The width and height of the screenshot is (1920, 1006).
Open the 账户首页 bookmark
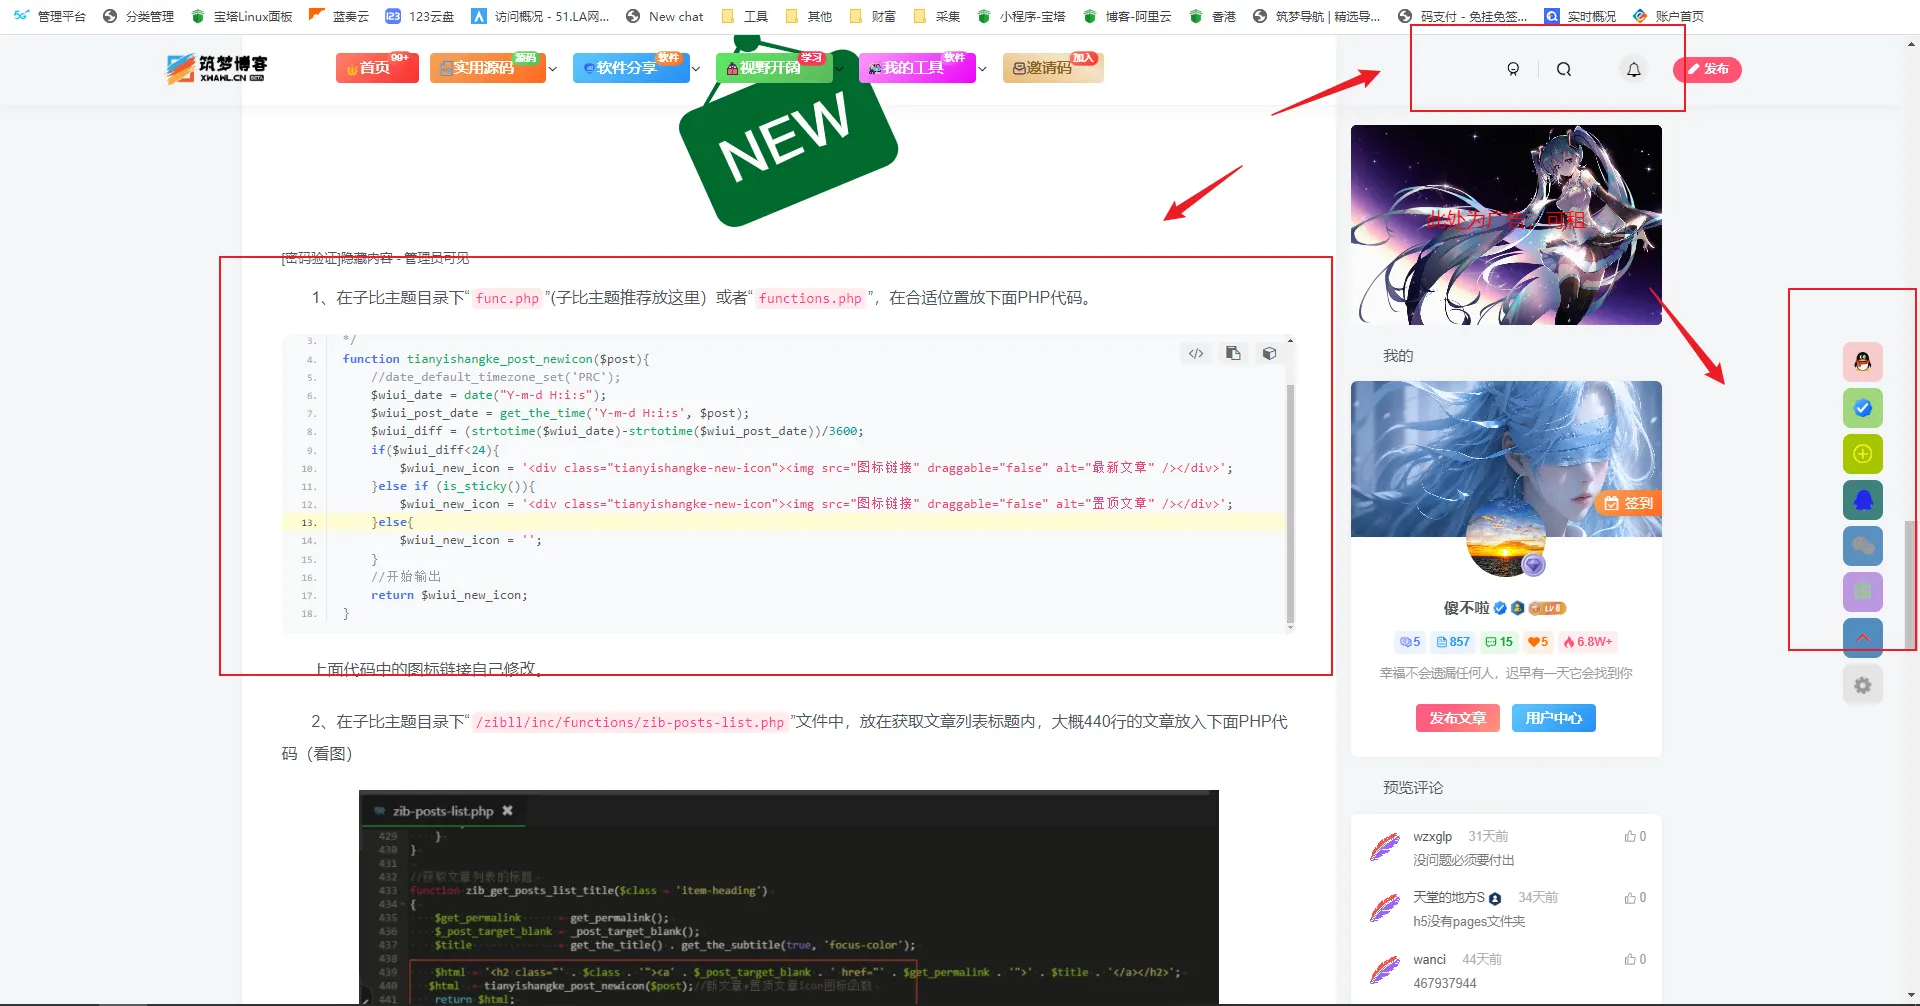point(1668,16)
